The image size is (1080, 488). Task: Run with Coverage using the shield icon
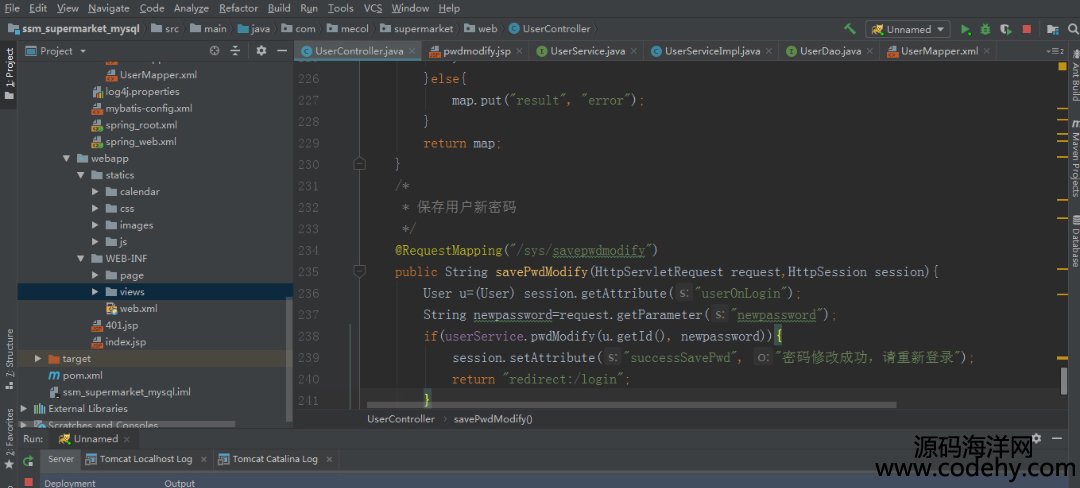1006,30
